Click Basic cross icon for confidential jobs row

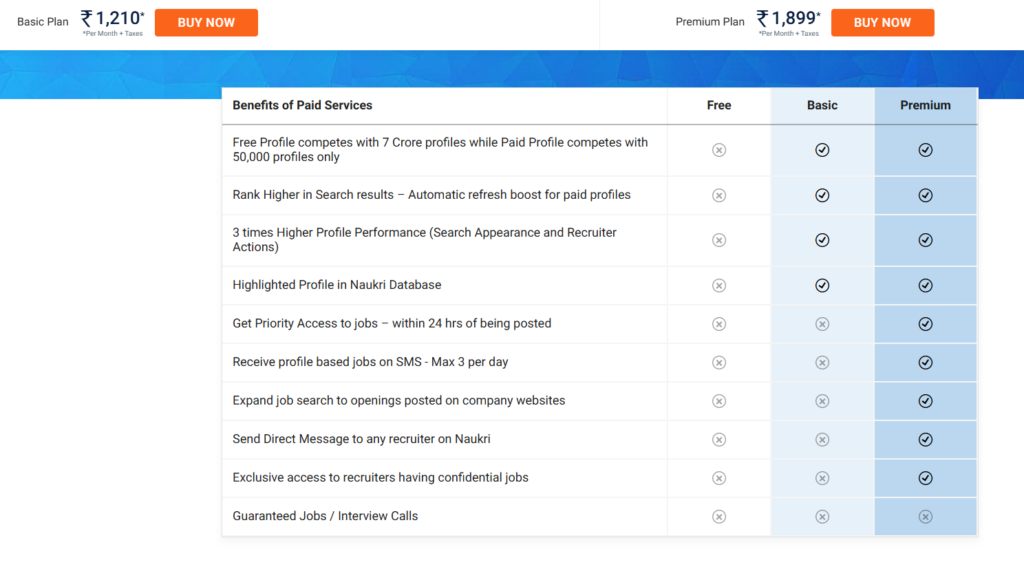[x=822, y=478]
